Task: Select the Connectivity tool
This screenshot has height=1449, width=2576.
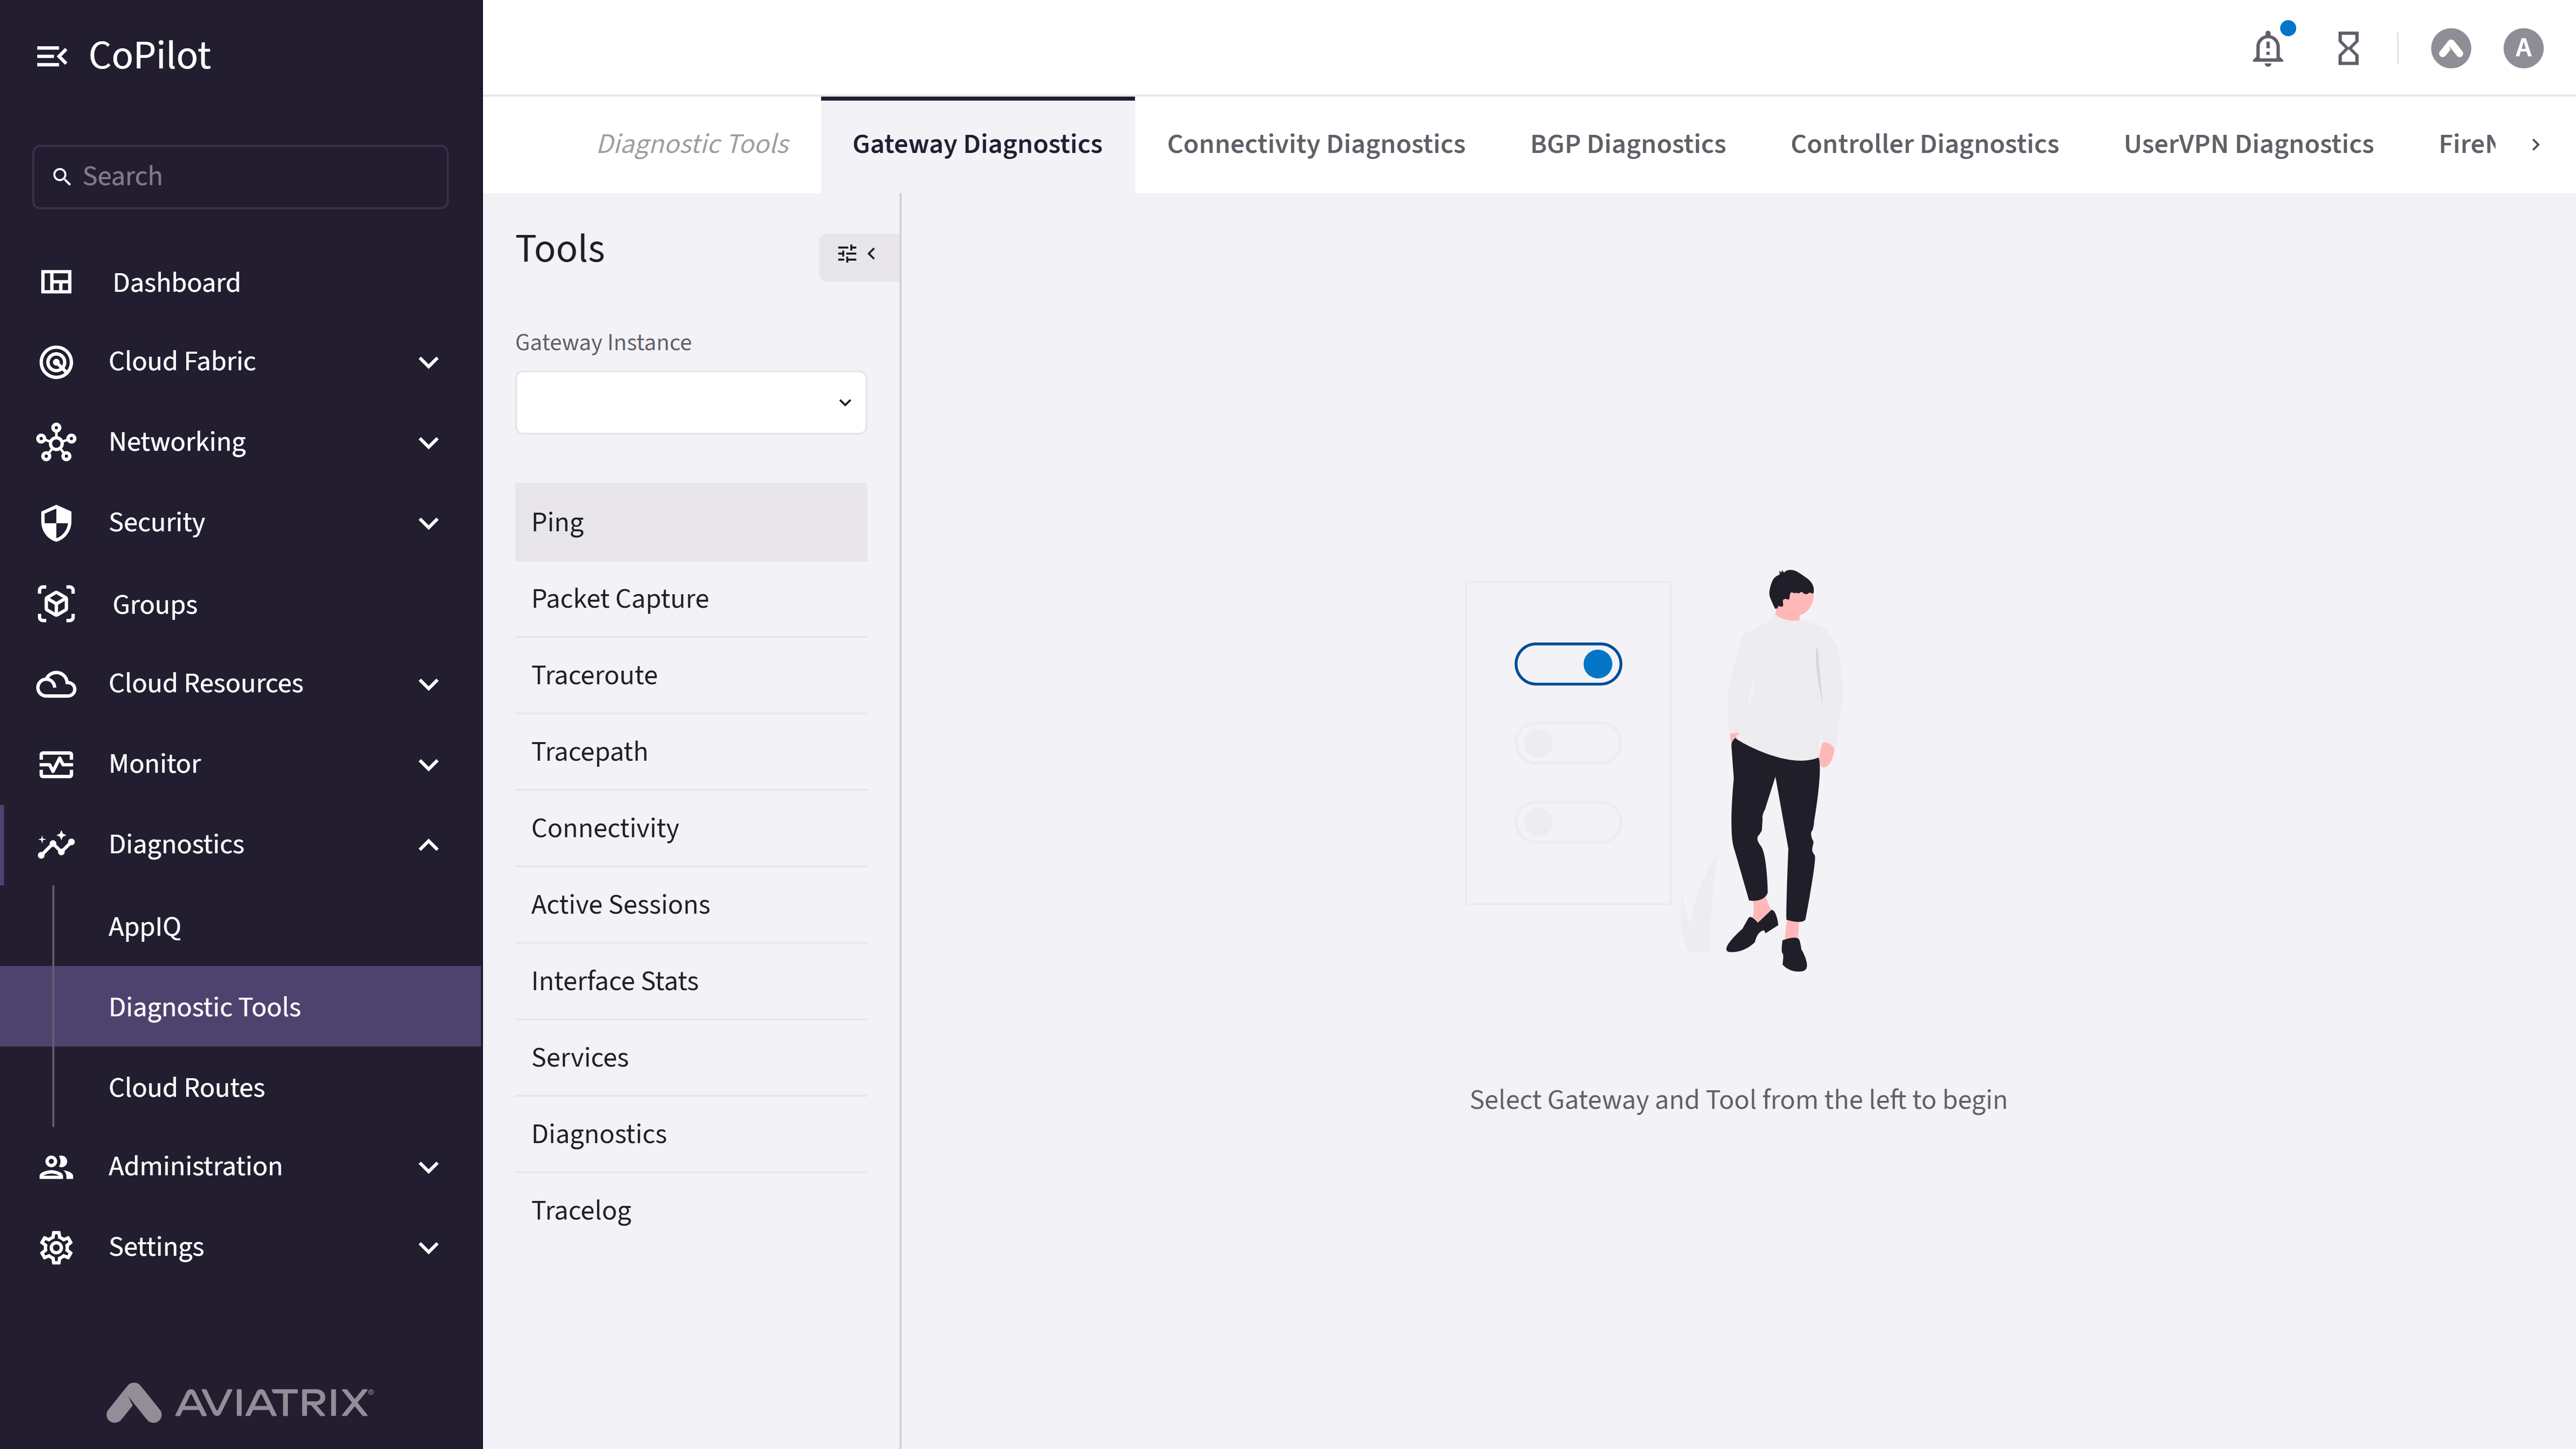Action: [691, 828]
